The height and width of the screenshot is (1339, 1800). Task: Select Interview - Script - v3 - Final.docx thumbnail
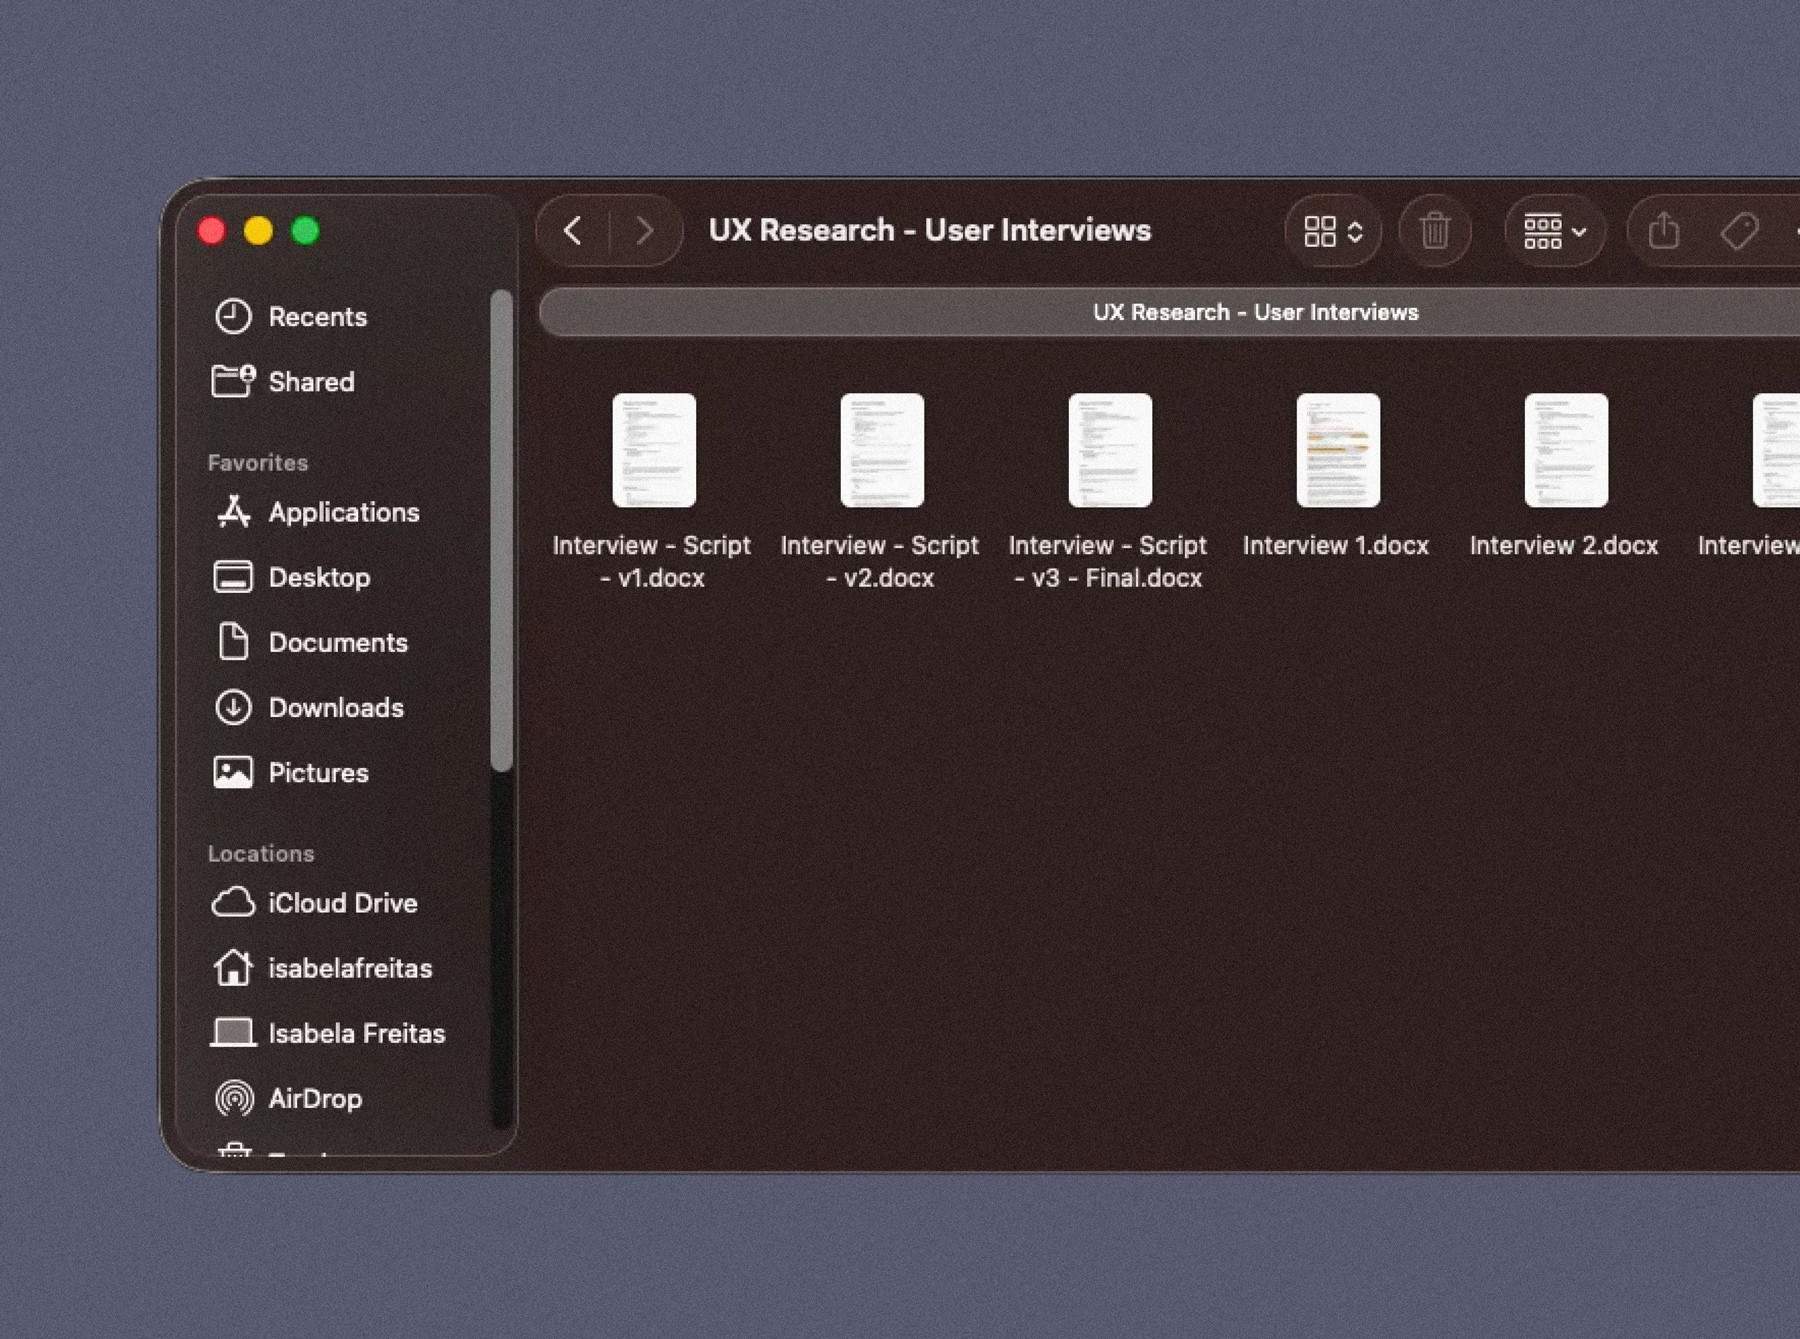[x=1110, y=450]
